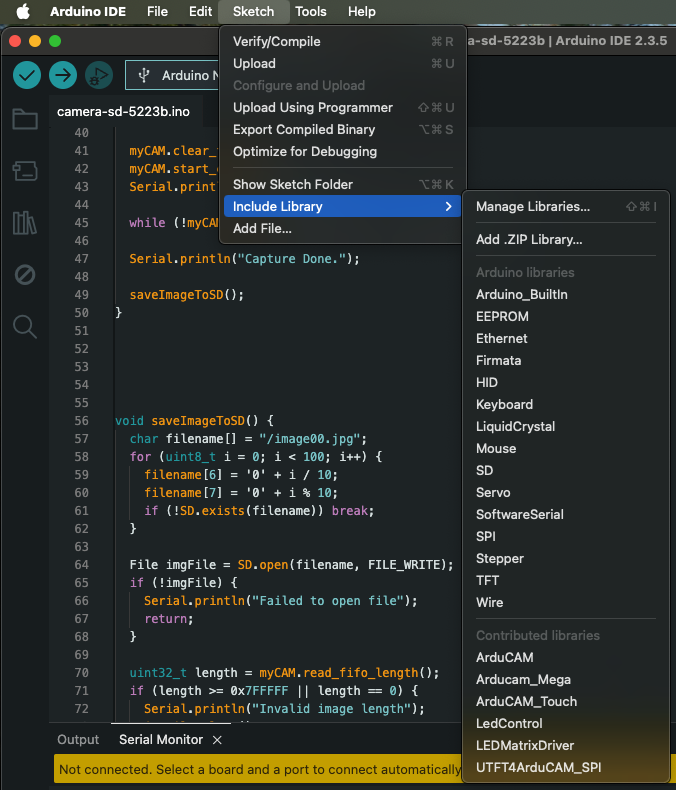Click Verify/Compile in the Sketch menu

[276, 42]
